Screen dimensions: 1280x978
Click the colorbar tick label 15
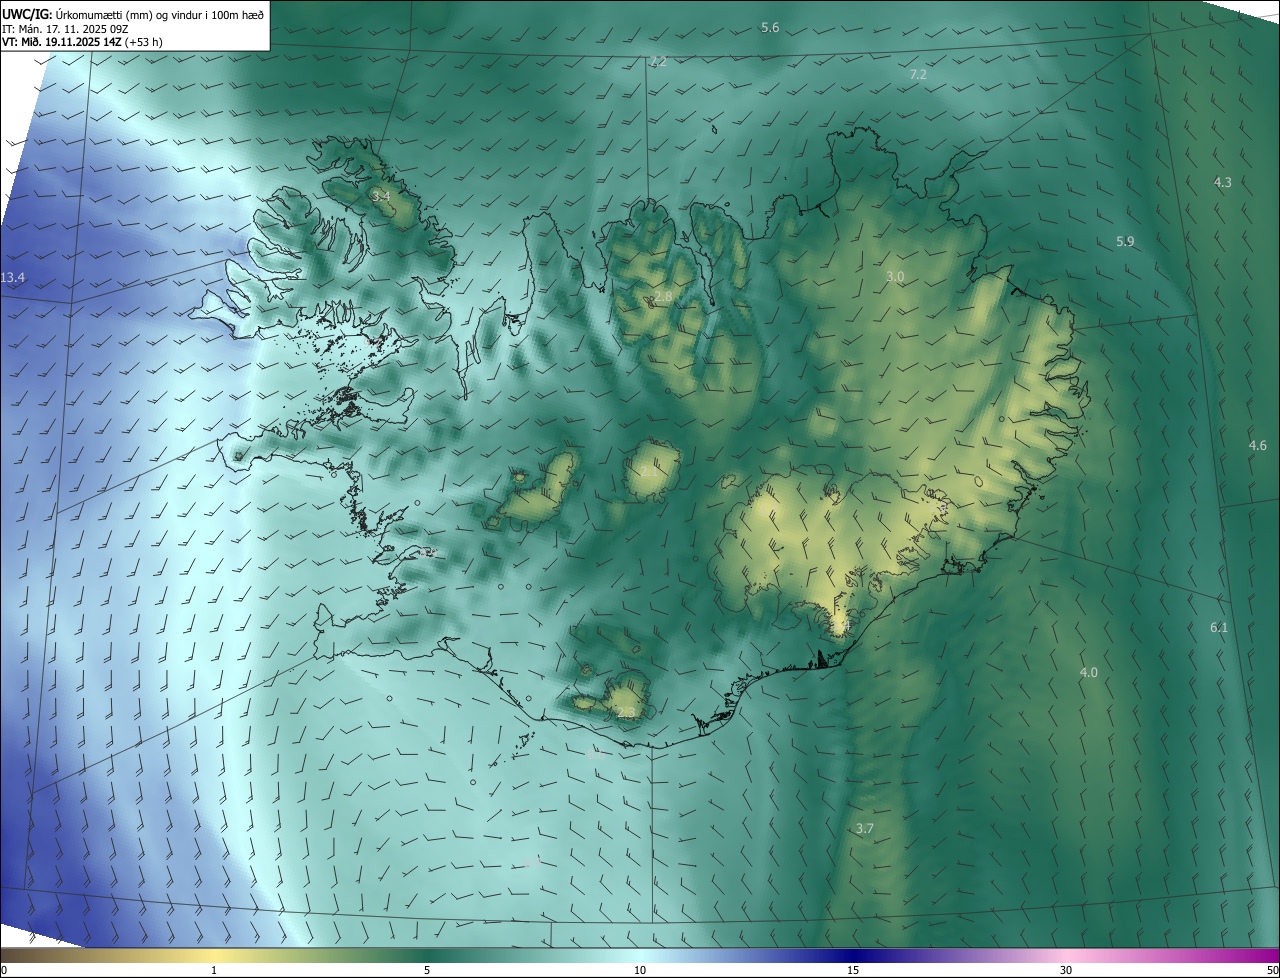pos(853,970)
